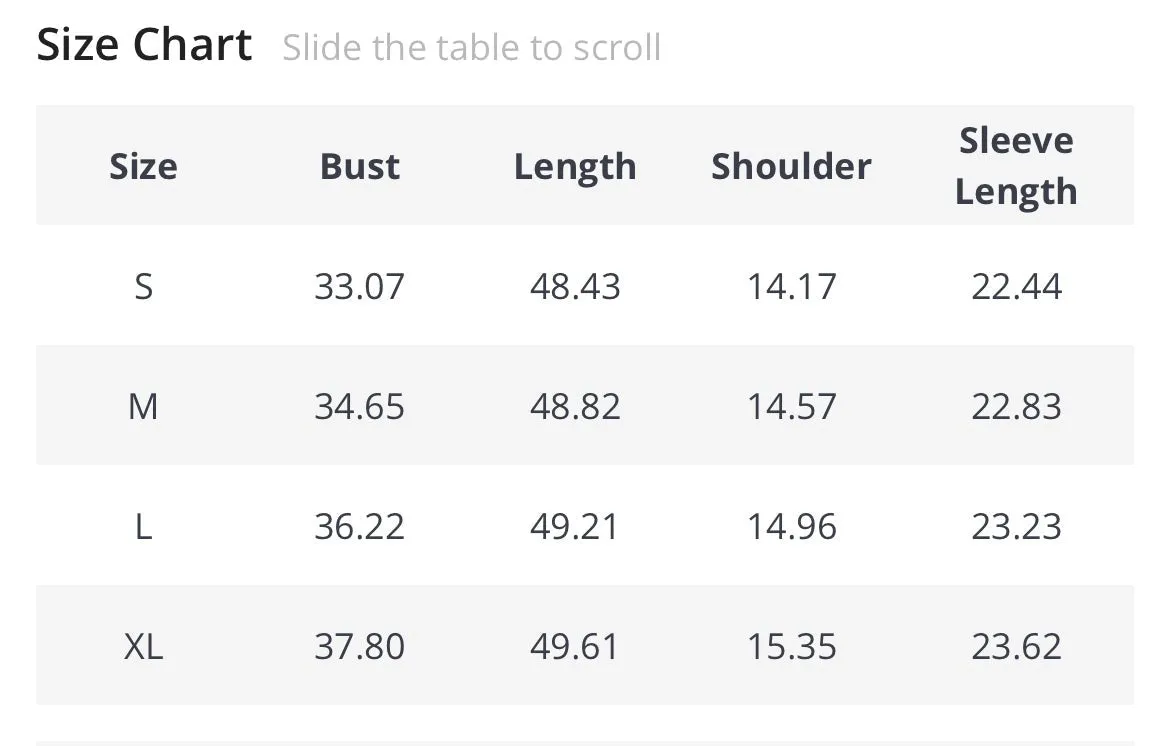Screen dimensions: 1170x746
Task: Click length value 48.82 for size M
Action: (x=575, y=407)
